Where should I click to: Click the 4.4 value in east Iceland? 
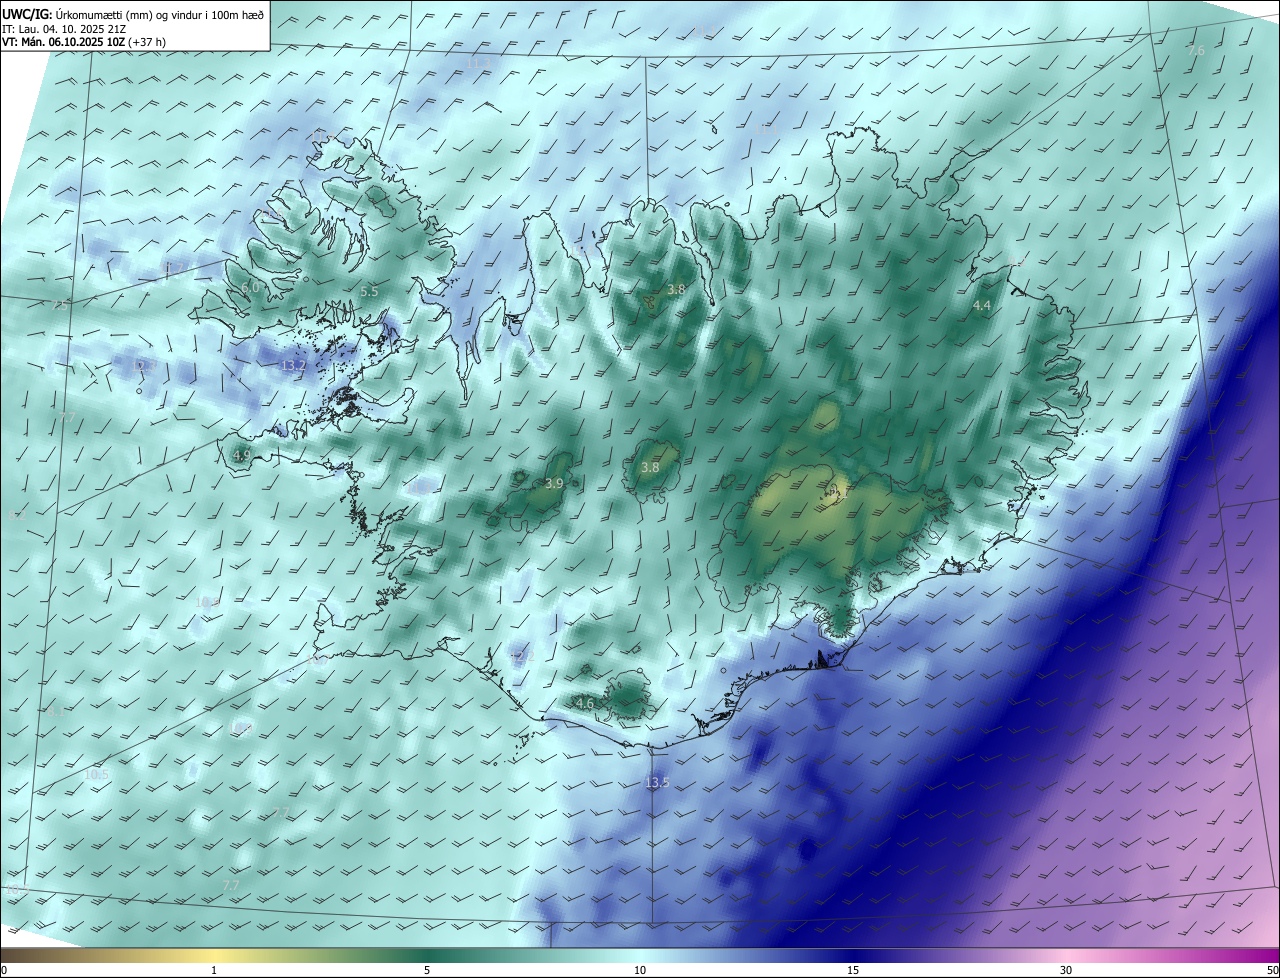(982, 305)
